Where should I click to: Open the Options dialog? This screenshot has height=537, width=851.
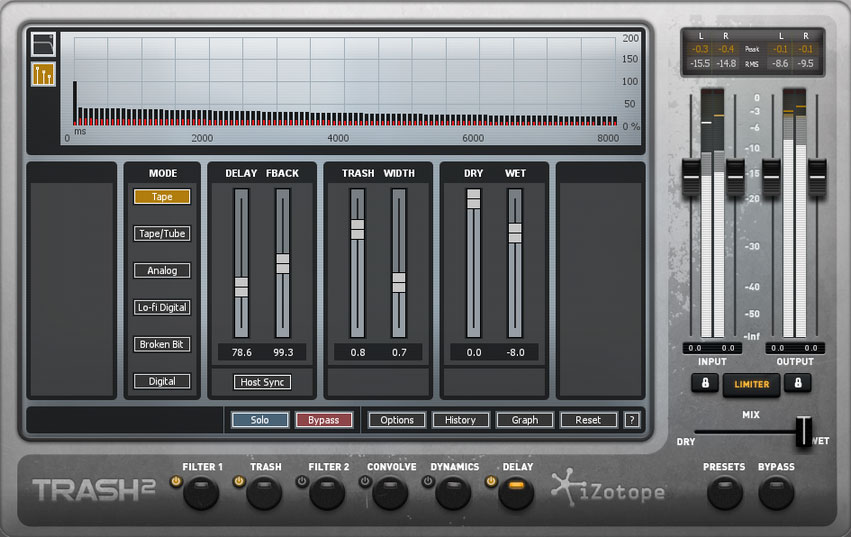(397, 420)
